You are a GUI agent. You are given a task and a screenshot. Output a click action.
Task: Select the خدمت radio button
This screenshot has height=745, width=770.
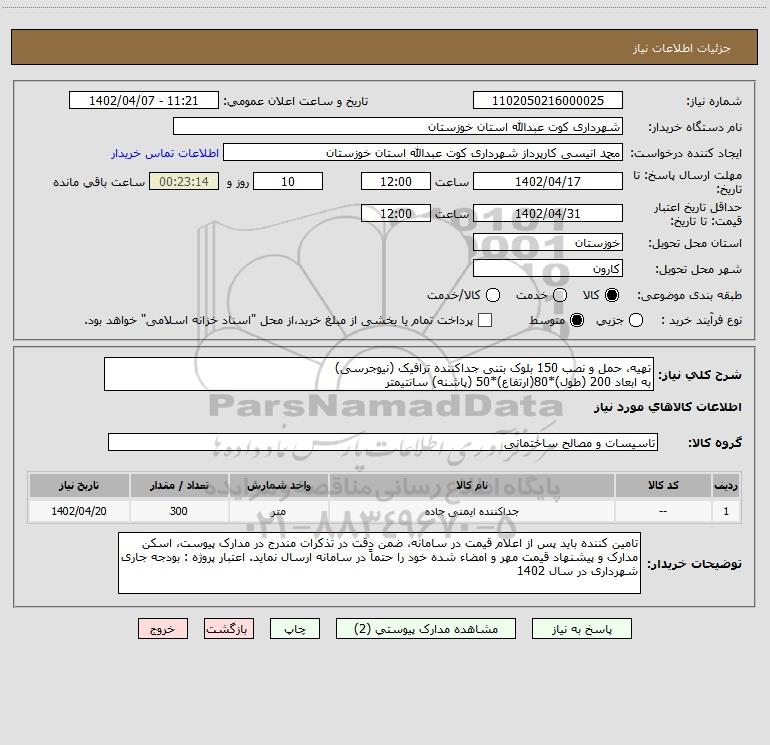(560, 295)
